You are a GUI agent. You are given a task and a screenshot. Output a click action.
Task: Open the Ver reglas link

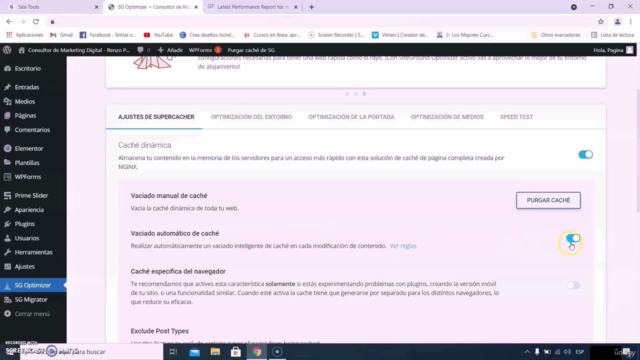pos(403,246)
